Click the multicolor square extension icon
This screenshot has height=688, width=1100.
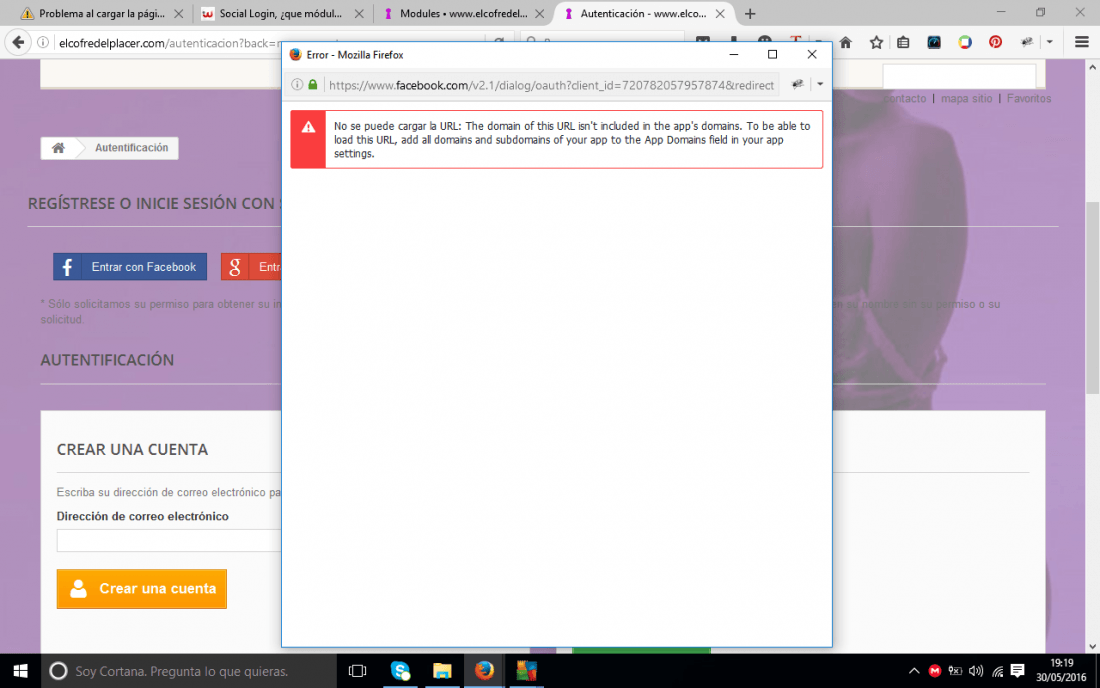965,43
